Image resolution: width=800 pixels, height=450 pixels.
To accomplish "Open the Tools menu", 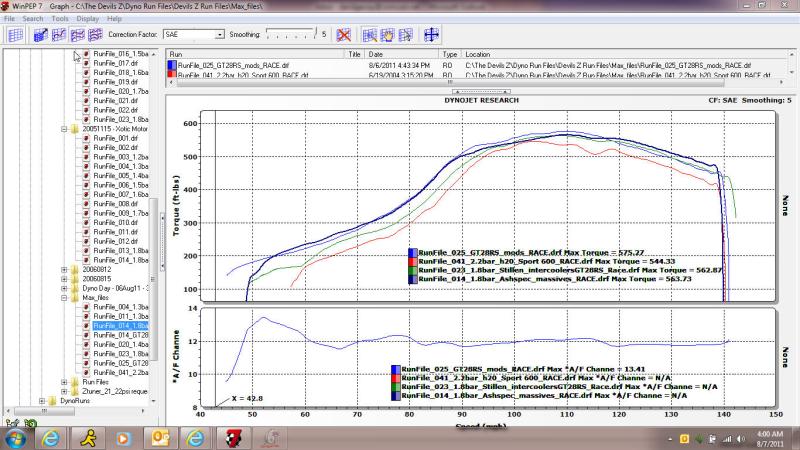I will point(60,18).
